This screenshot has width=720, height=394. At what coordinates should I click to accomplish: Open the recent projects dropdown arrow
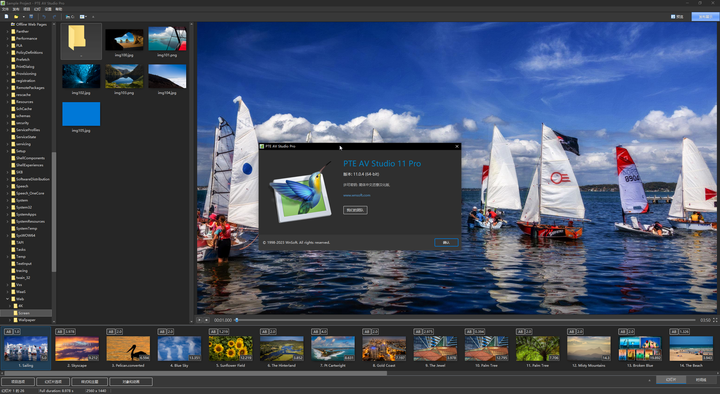23,17
